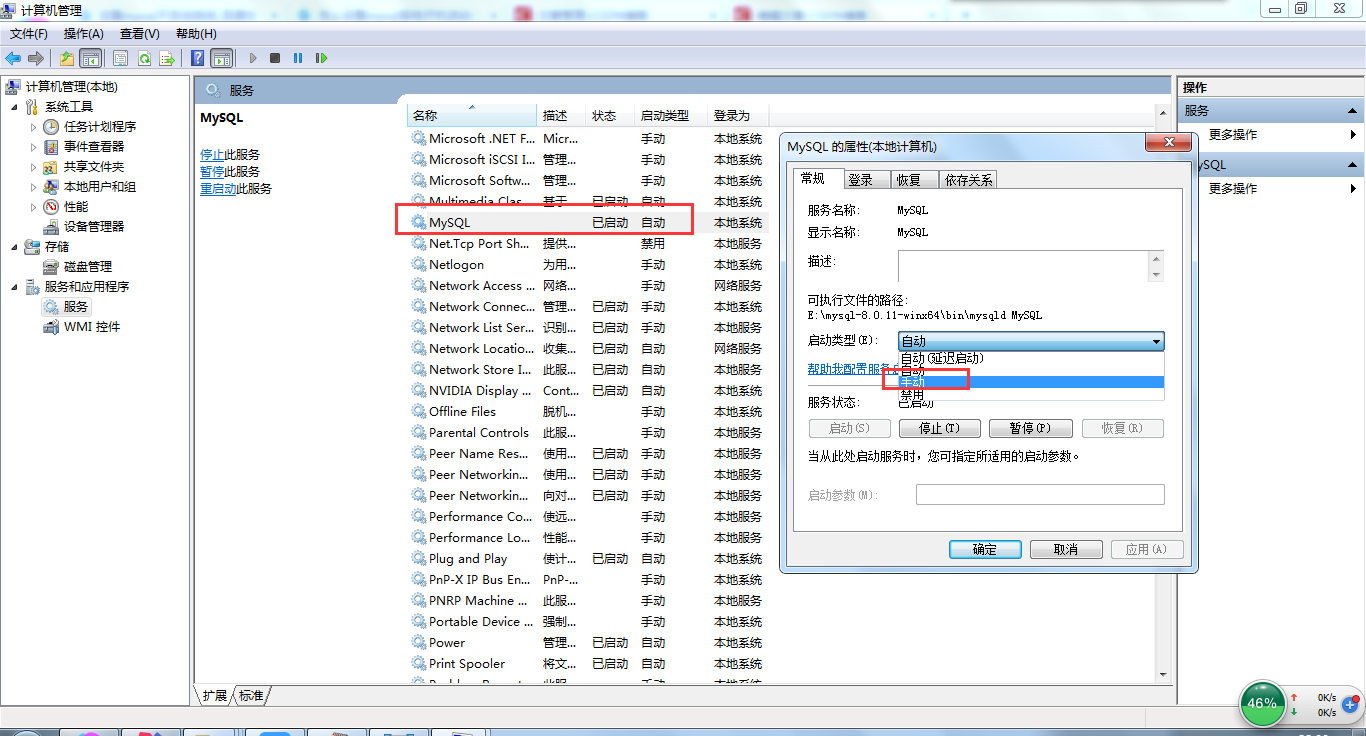Click the Stop Service square icon

[275, 58]
